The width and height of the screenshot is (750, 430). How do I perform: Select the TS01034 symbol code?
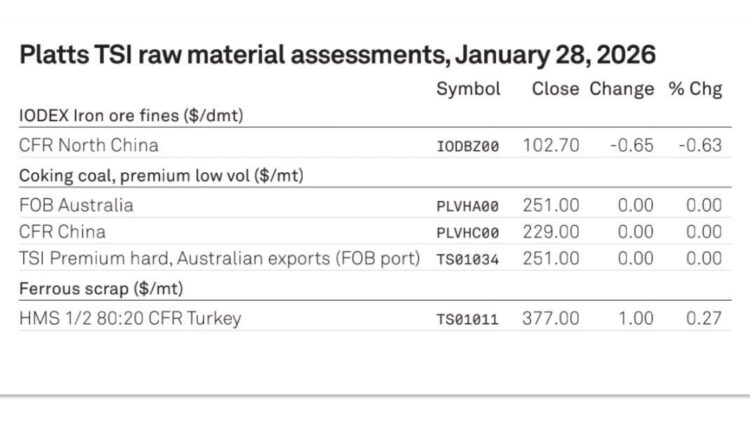tap(467, 259)
